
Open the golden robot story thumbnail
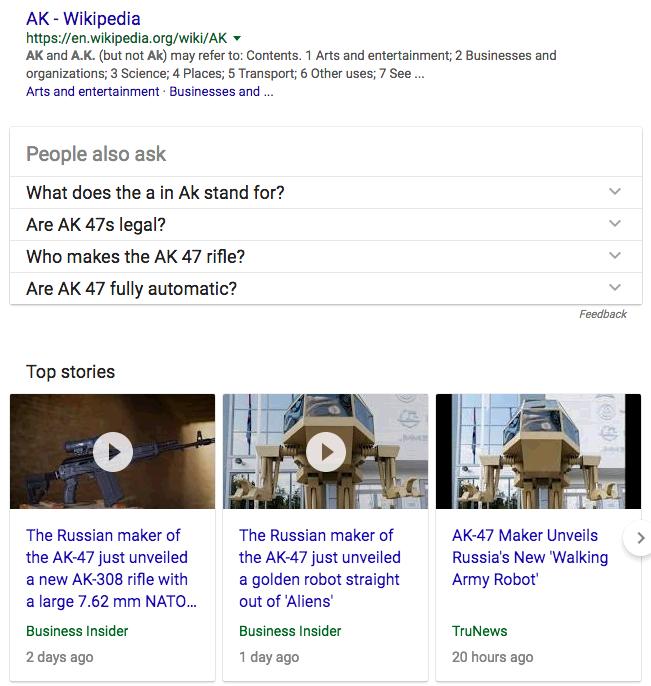[326, 451]
